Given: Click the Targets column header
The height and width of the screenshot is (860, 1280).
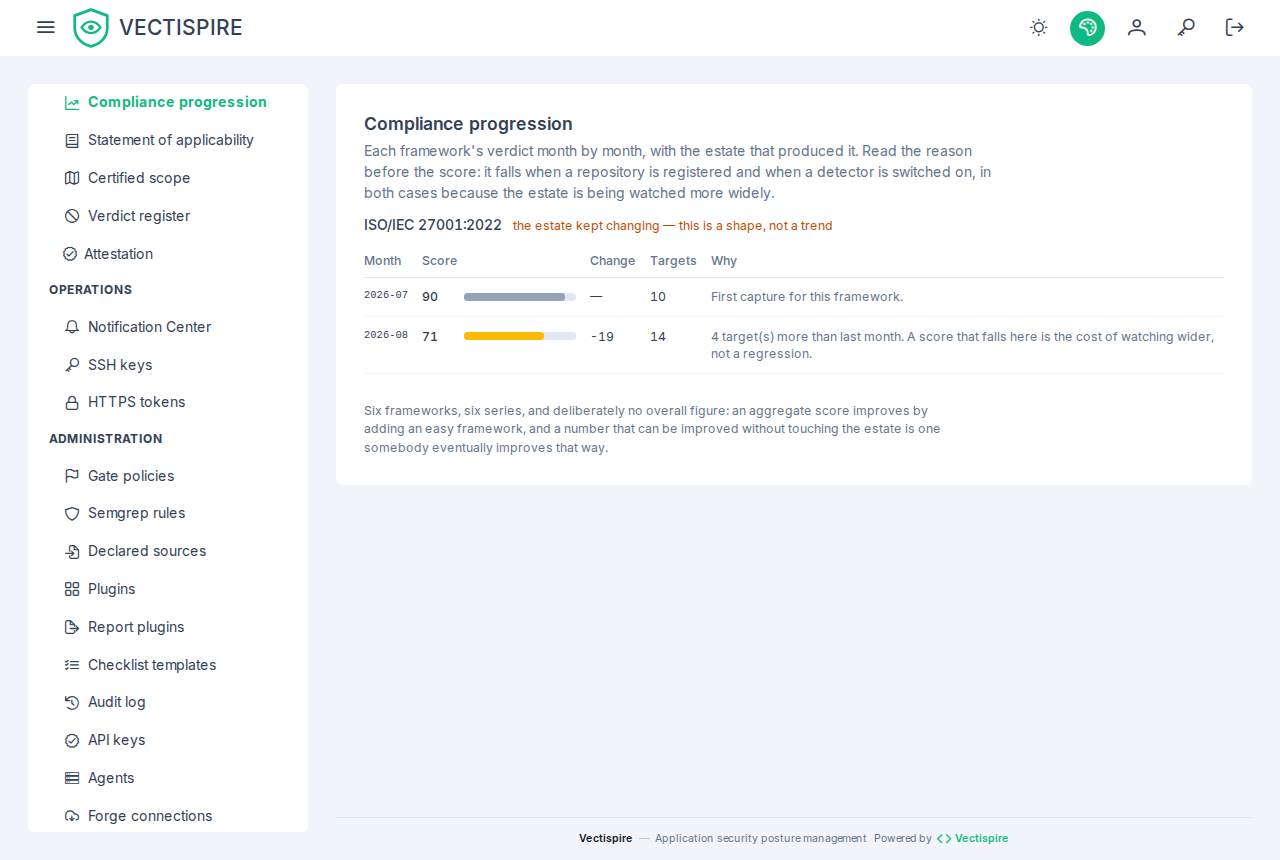Looking at the screenshot, I should tap(673, 260).
